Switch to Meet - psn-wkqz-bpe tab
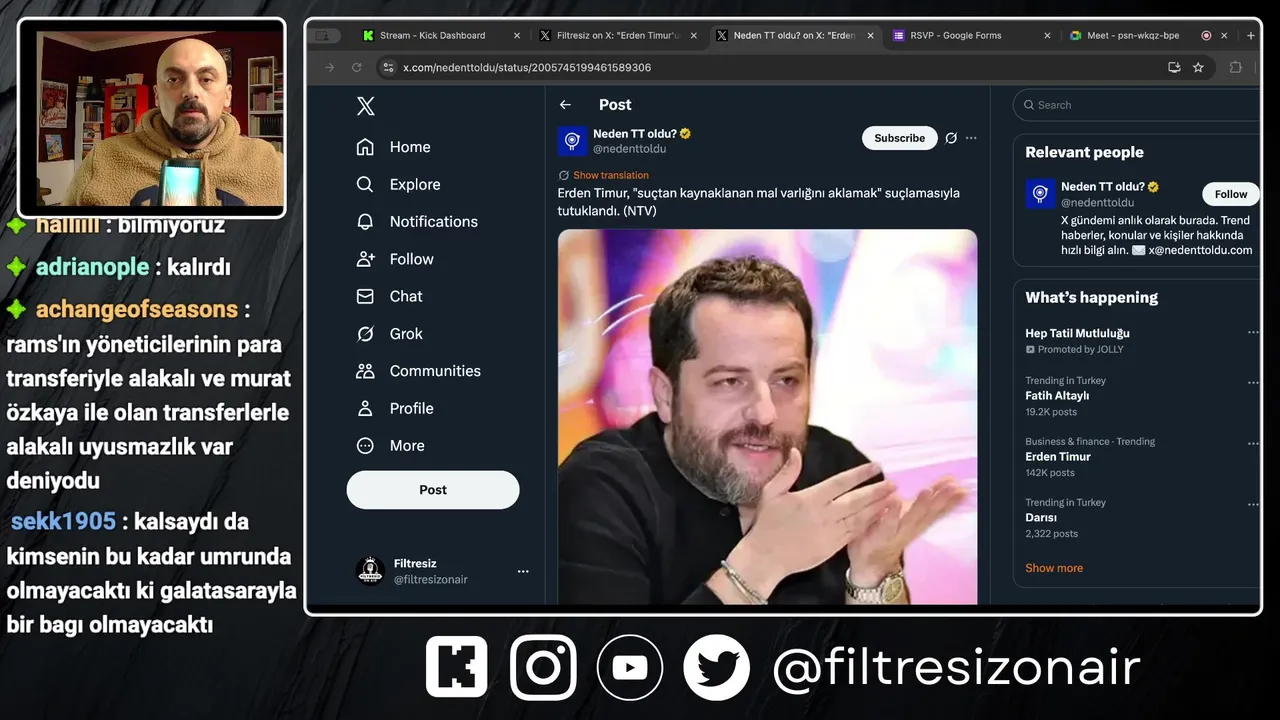This screenshot has height=720, width=1280. pos(1148,35)
